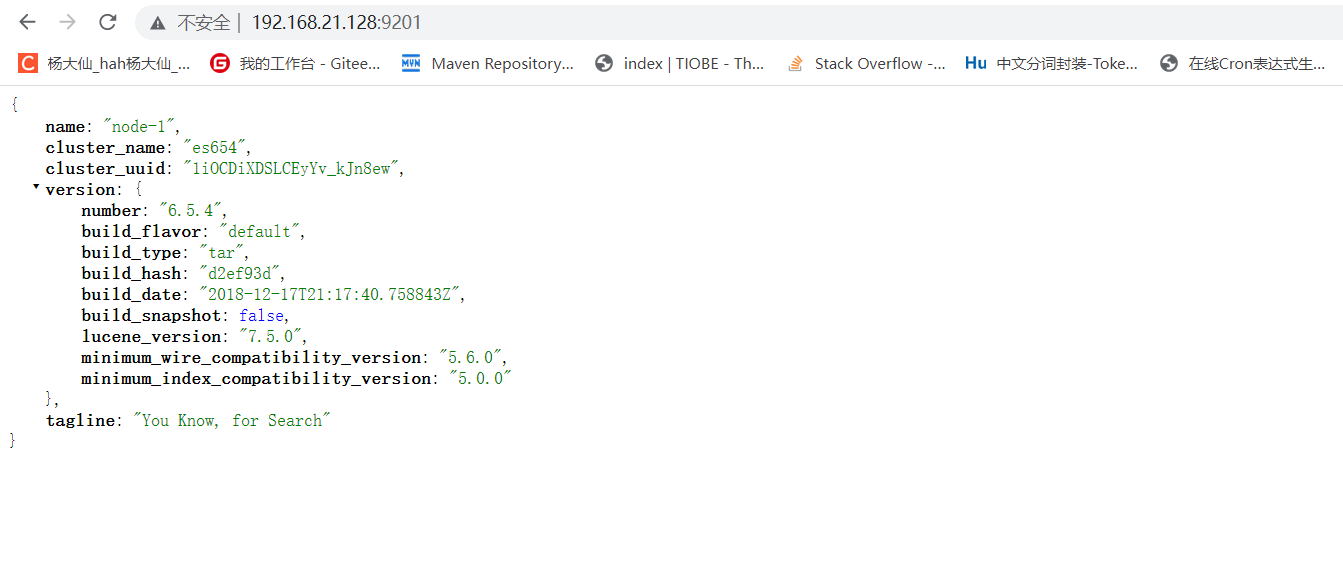Reload the page with refresh icon

[106, 21]
